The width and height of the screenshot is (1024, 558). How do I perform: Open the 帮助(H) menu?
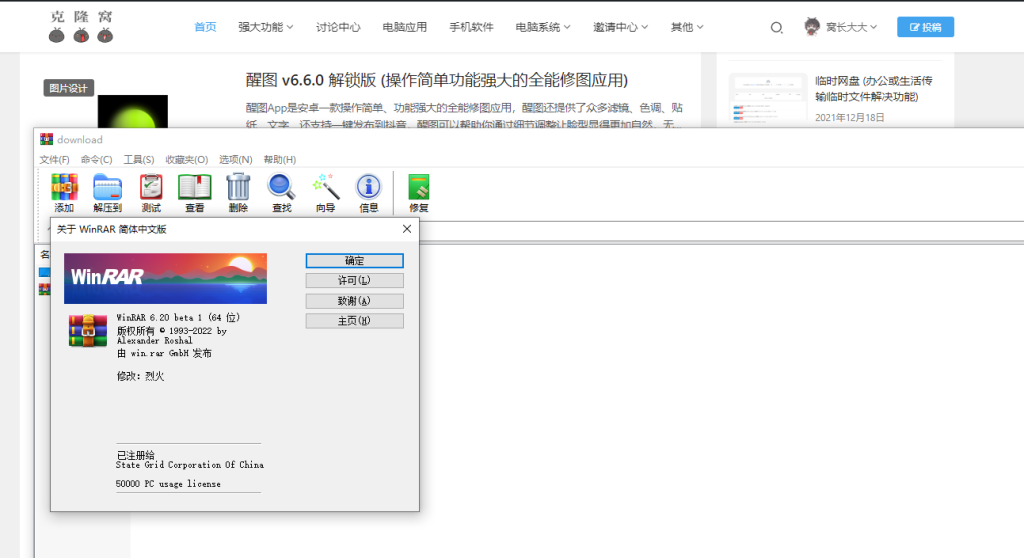click(x=280, y=159)
